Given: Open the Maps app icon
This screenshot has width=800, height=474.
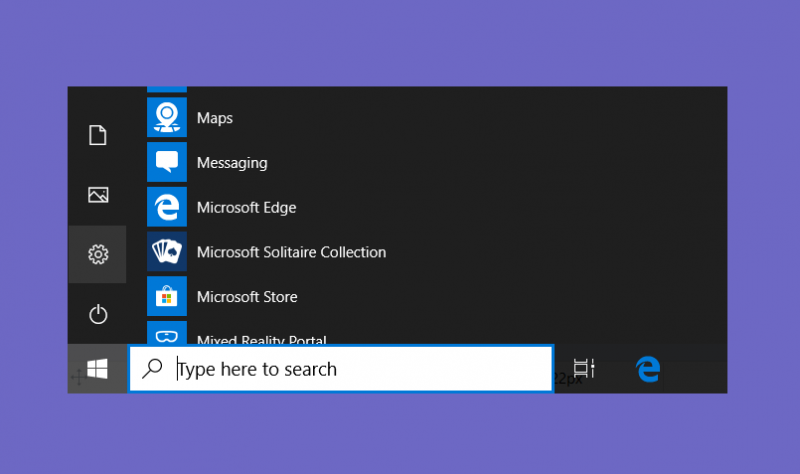Looking at the screenshot, I should pos(167,117).
